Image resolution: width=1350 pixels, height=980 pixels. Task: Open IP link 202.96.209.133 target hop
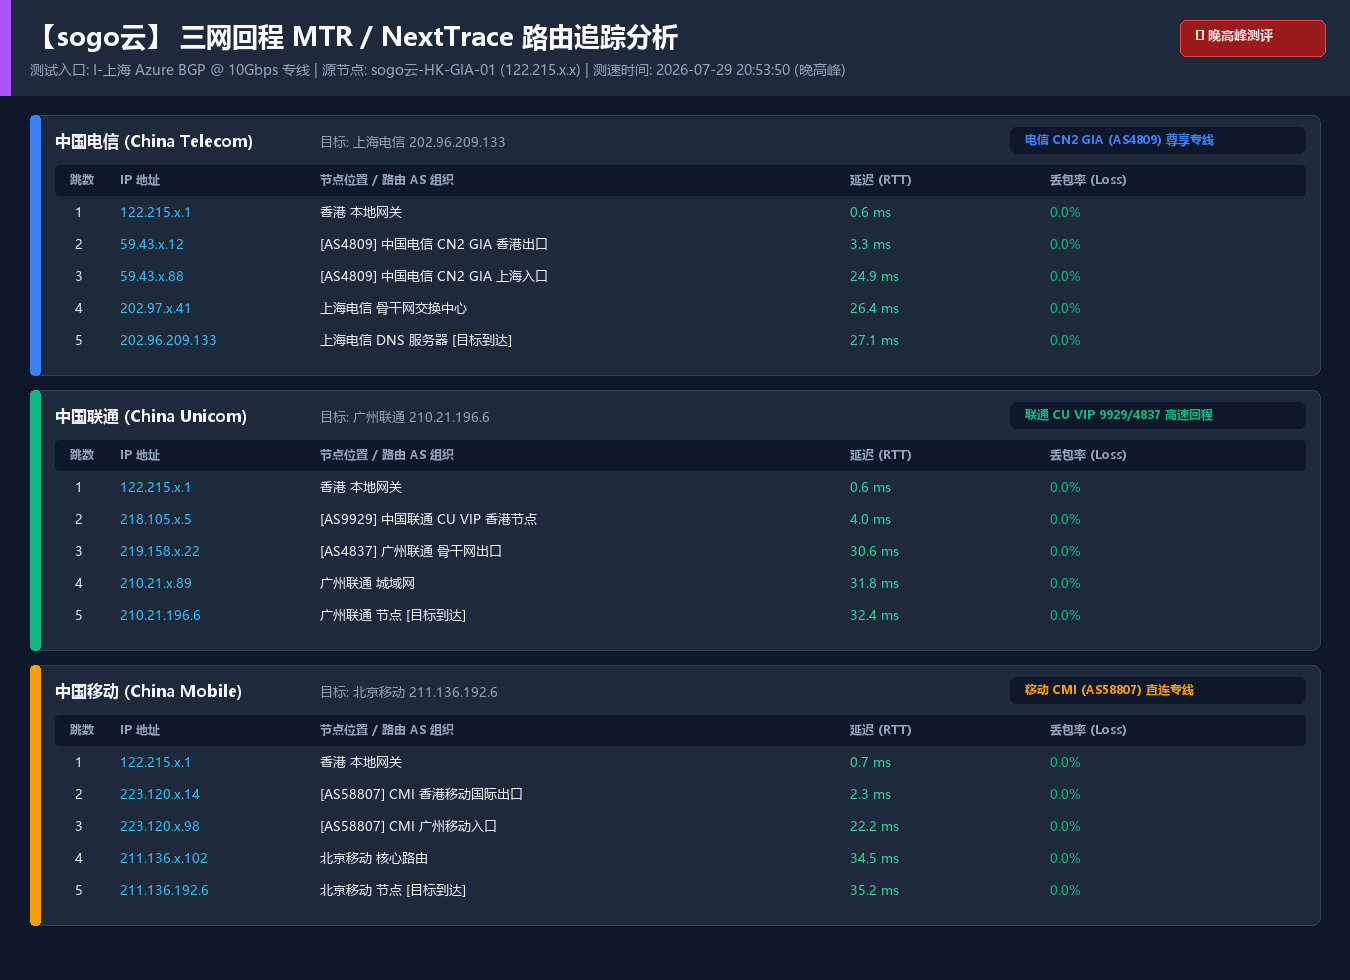pyautogui.click(x=168, y=340)
